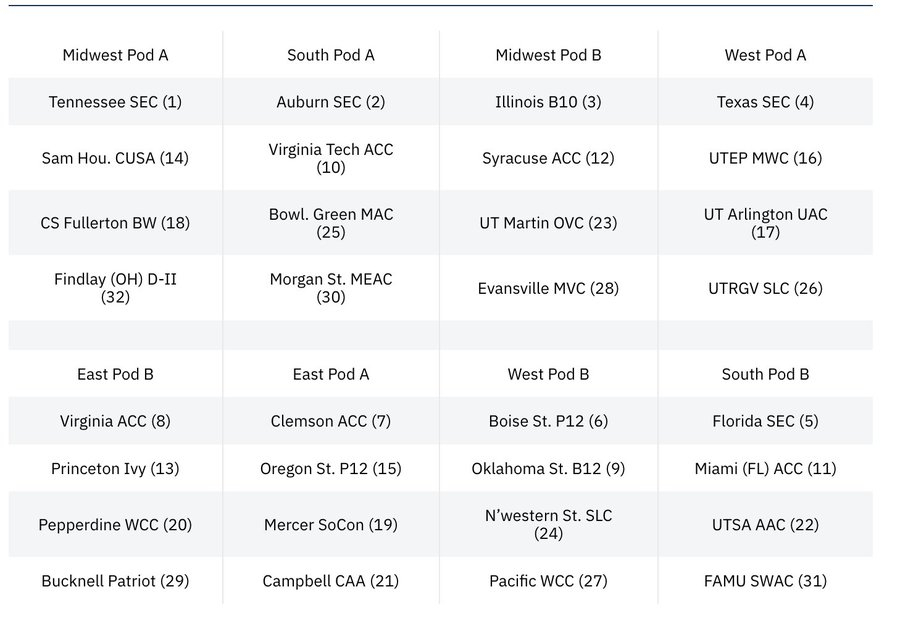900x642 pixels.
Task: Select Princeton Ivy (13) cell
Action: click(115, 468)
